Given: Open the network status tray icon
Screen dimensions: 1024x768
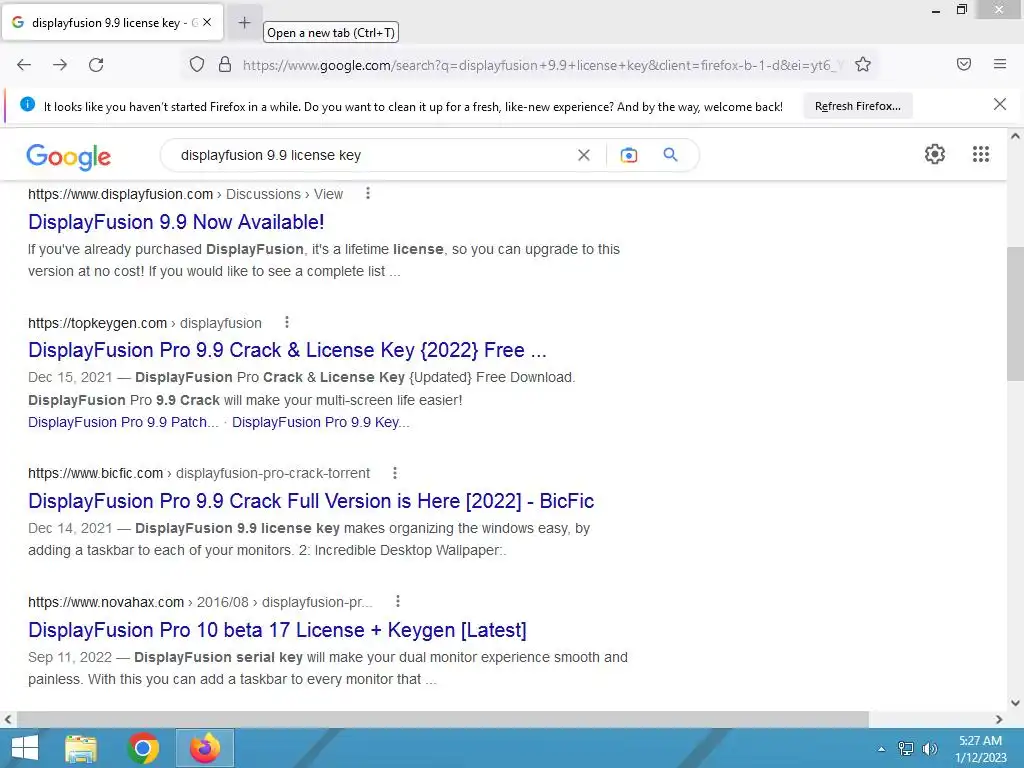Looking at the screenshot, I should (x=906, y=748).
